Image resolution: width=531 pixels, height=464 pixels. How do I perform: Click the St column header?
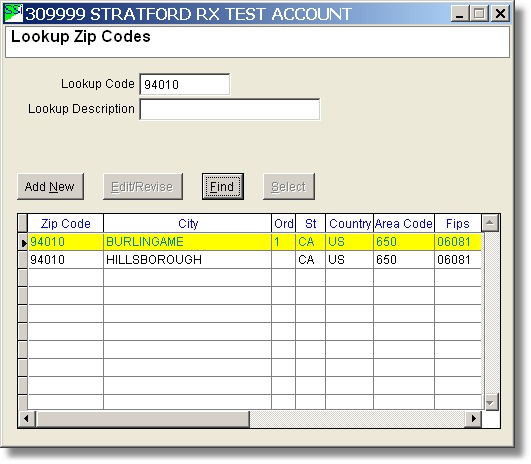coord(311,224)
